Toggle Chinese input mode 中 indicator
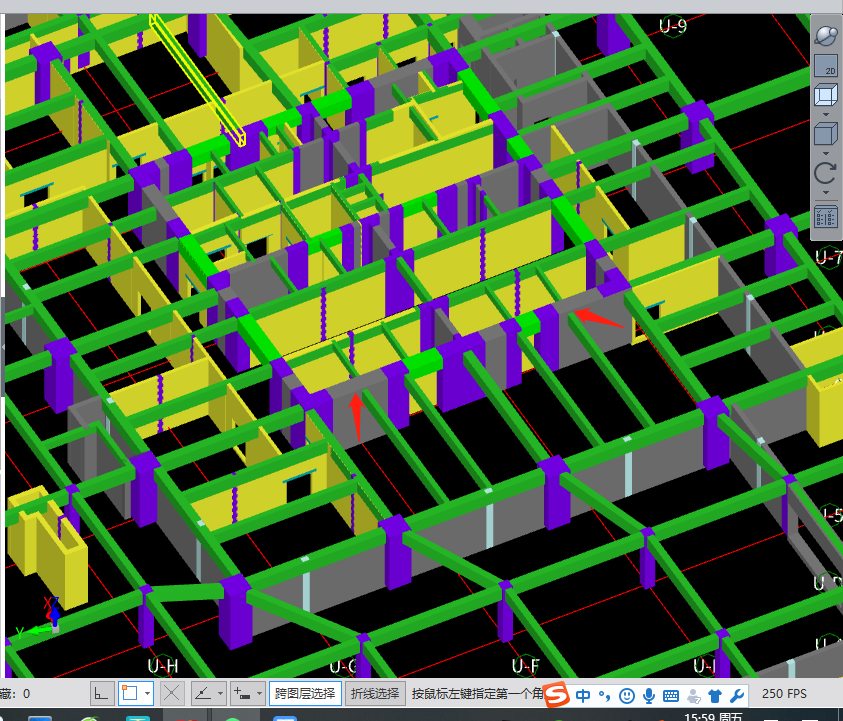Viewport: 843px width, 721px height. tap(583, 696)
